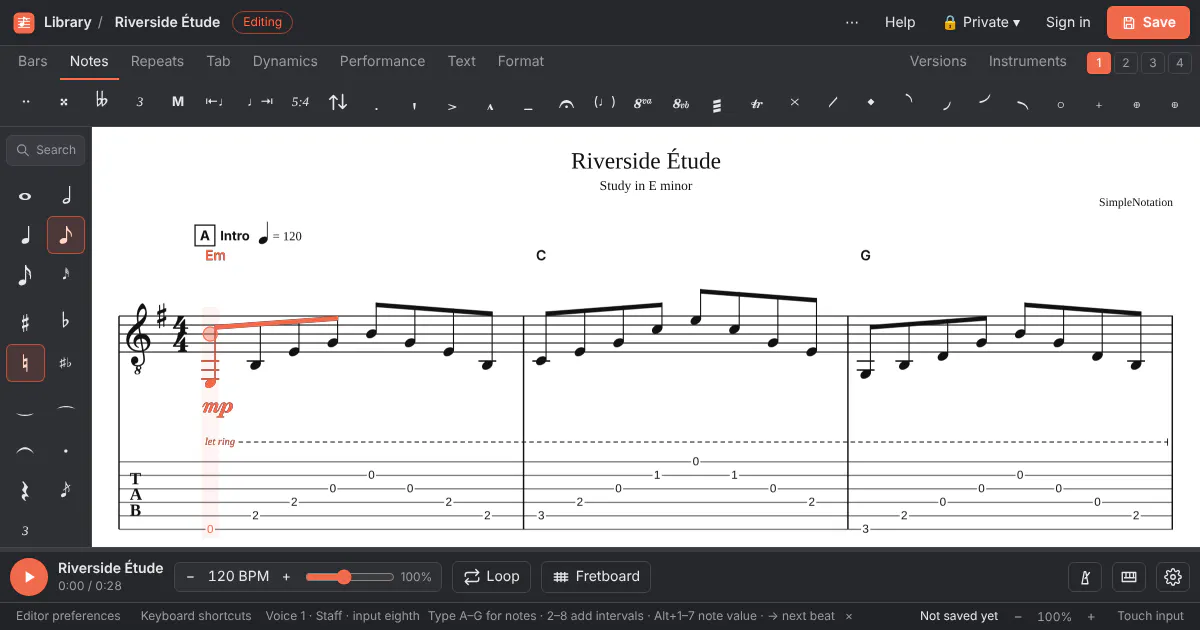
Task: Apply the 5:4 tuplet ratio
Action: point(300,102)
